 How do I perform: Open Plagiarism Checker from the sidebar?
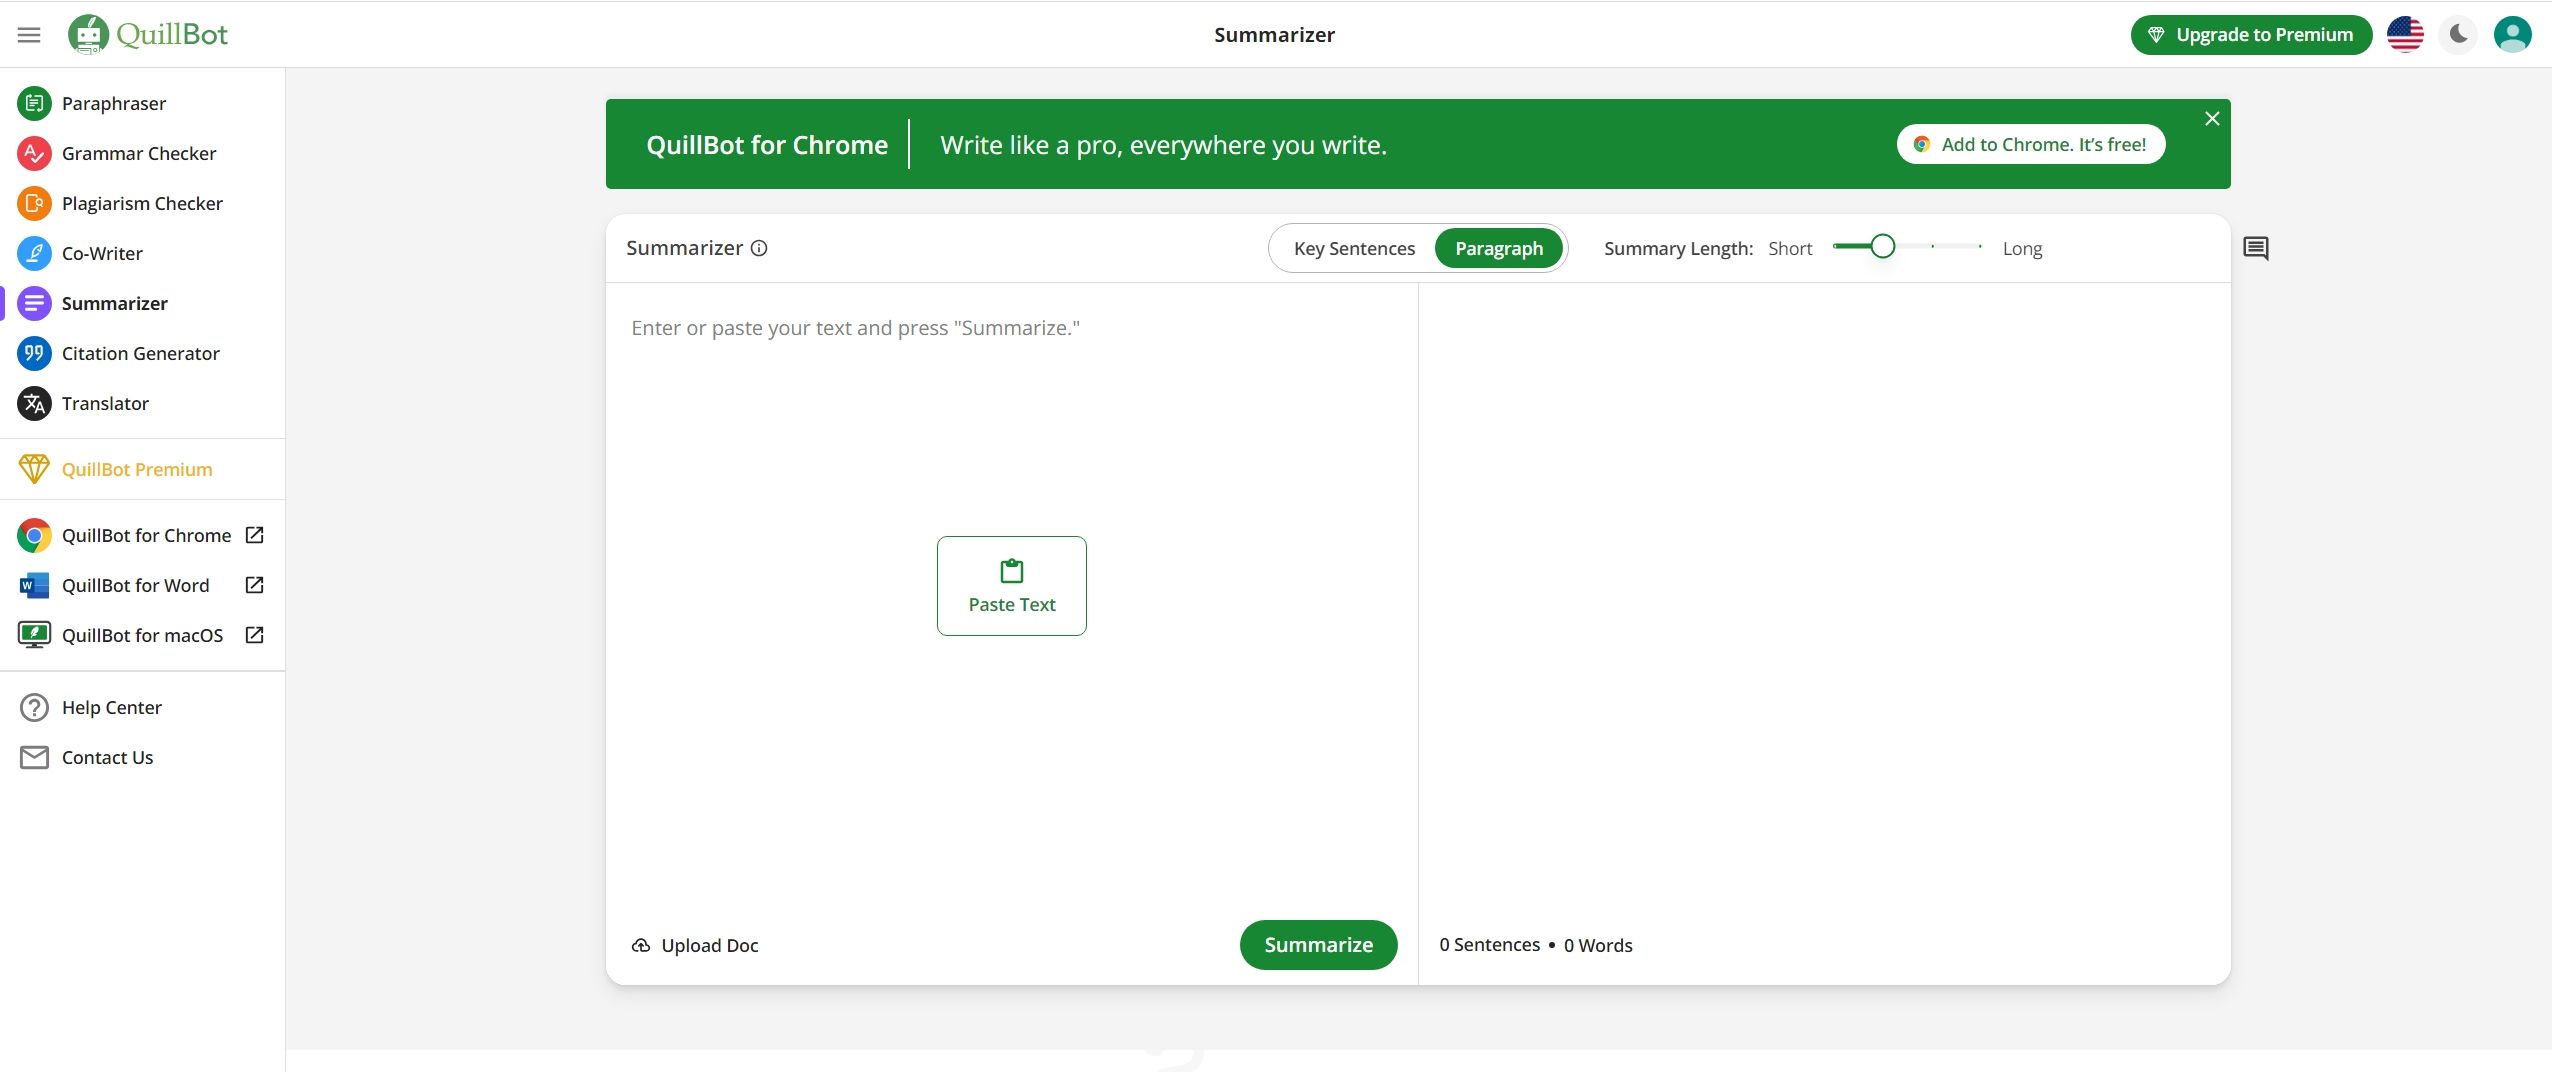point(144,203)
